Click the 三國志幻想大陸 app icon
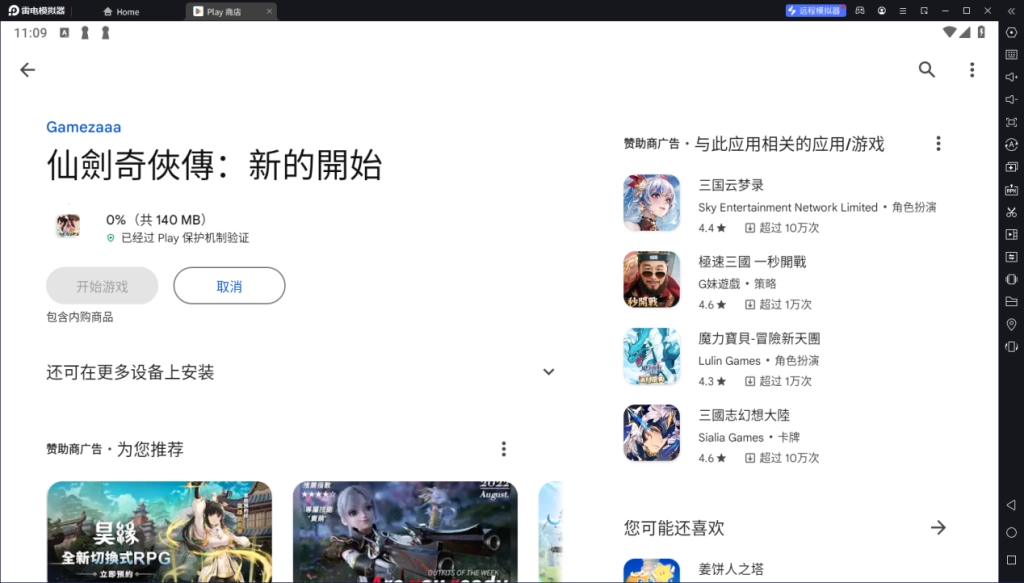This screenshot has width=1024, height=583. (x=652, y=433)
